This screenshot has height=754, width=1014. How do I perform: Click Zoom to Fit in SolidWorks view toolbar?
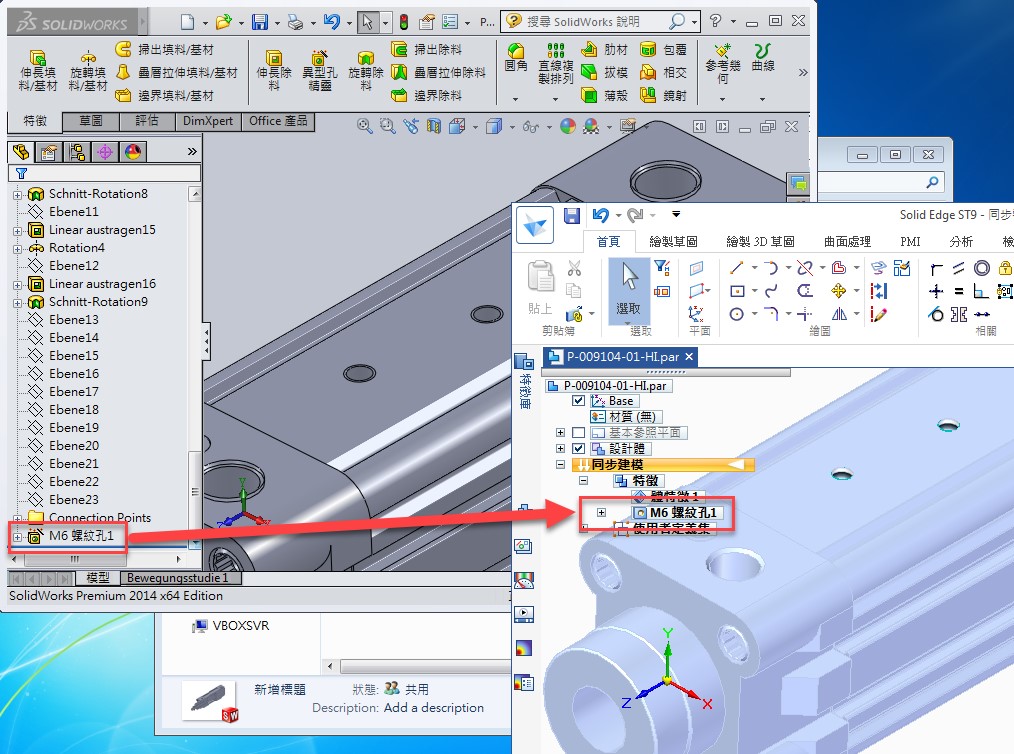pyautogui.click(x=364, y=126)
